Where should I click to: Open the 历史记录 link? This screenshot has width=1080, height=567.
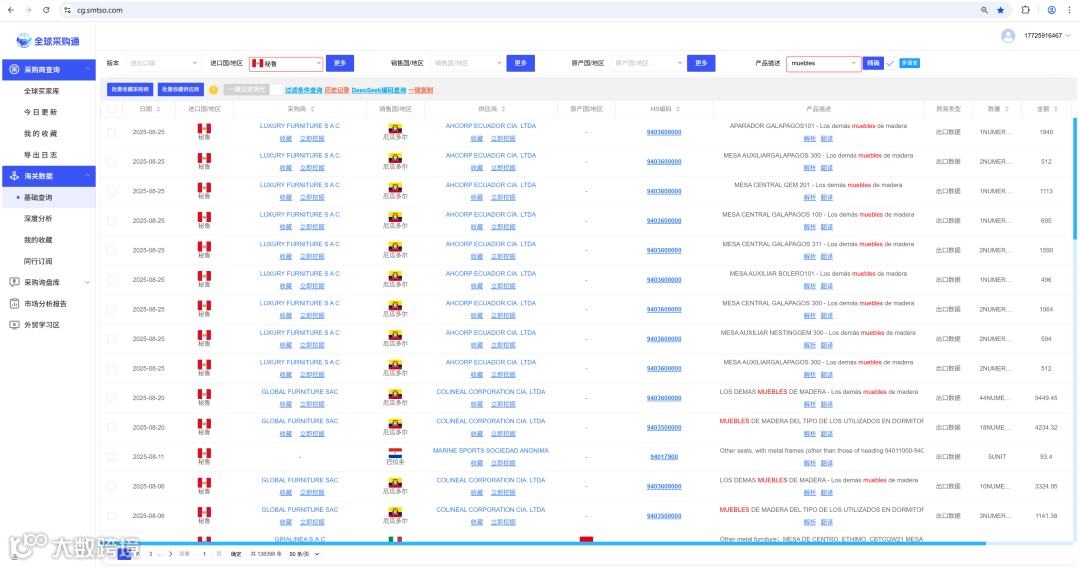[337, 90]
